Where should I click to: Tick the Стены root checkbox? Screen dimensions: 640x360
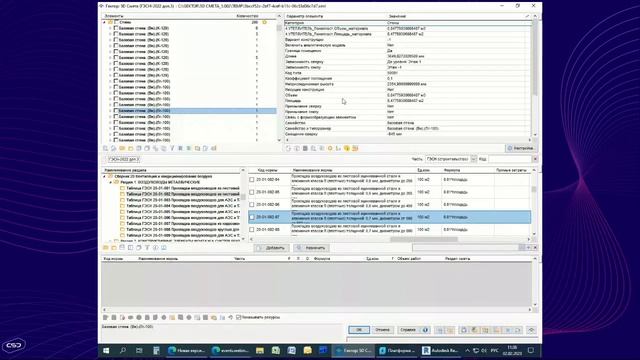tap(116, 22)
